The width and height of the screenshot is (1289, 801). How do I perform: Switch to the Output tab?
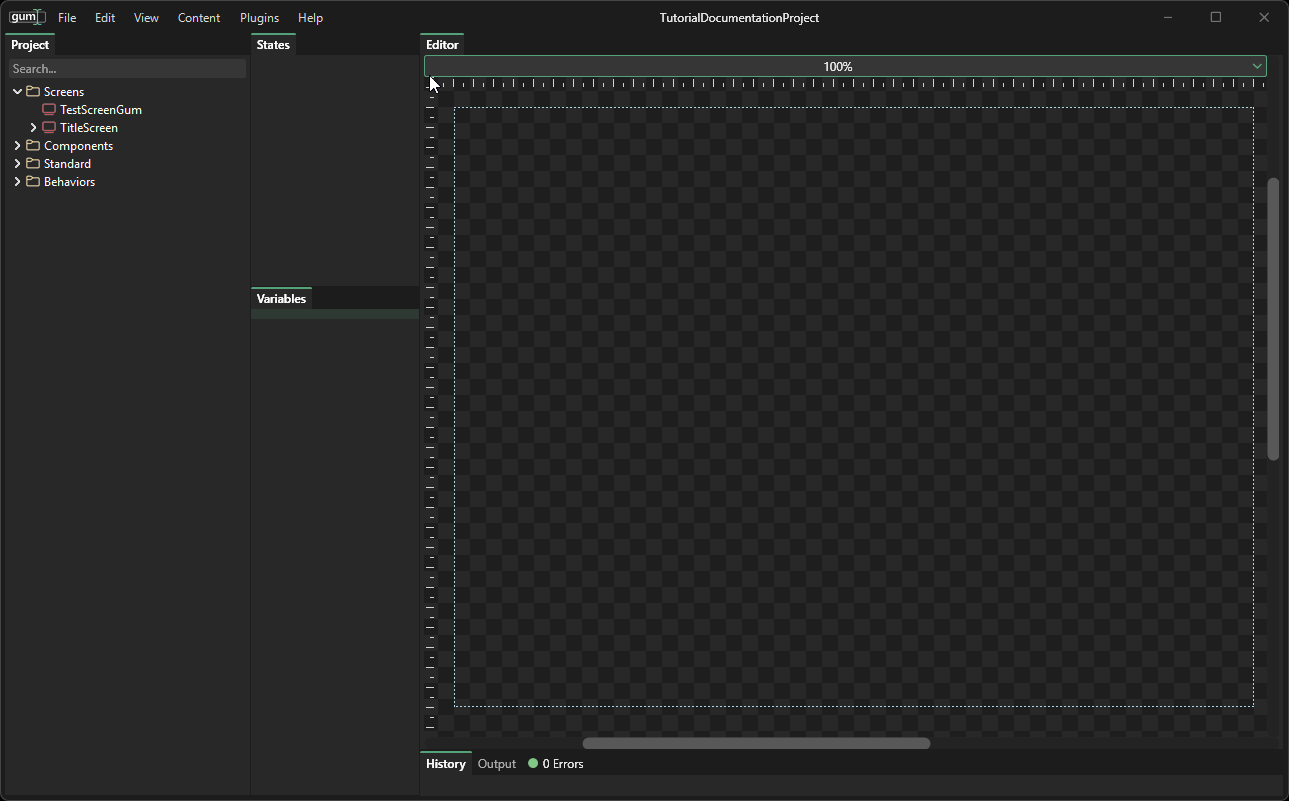(x=496, y=764)
